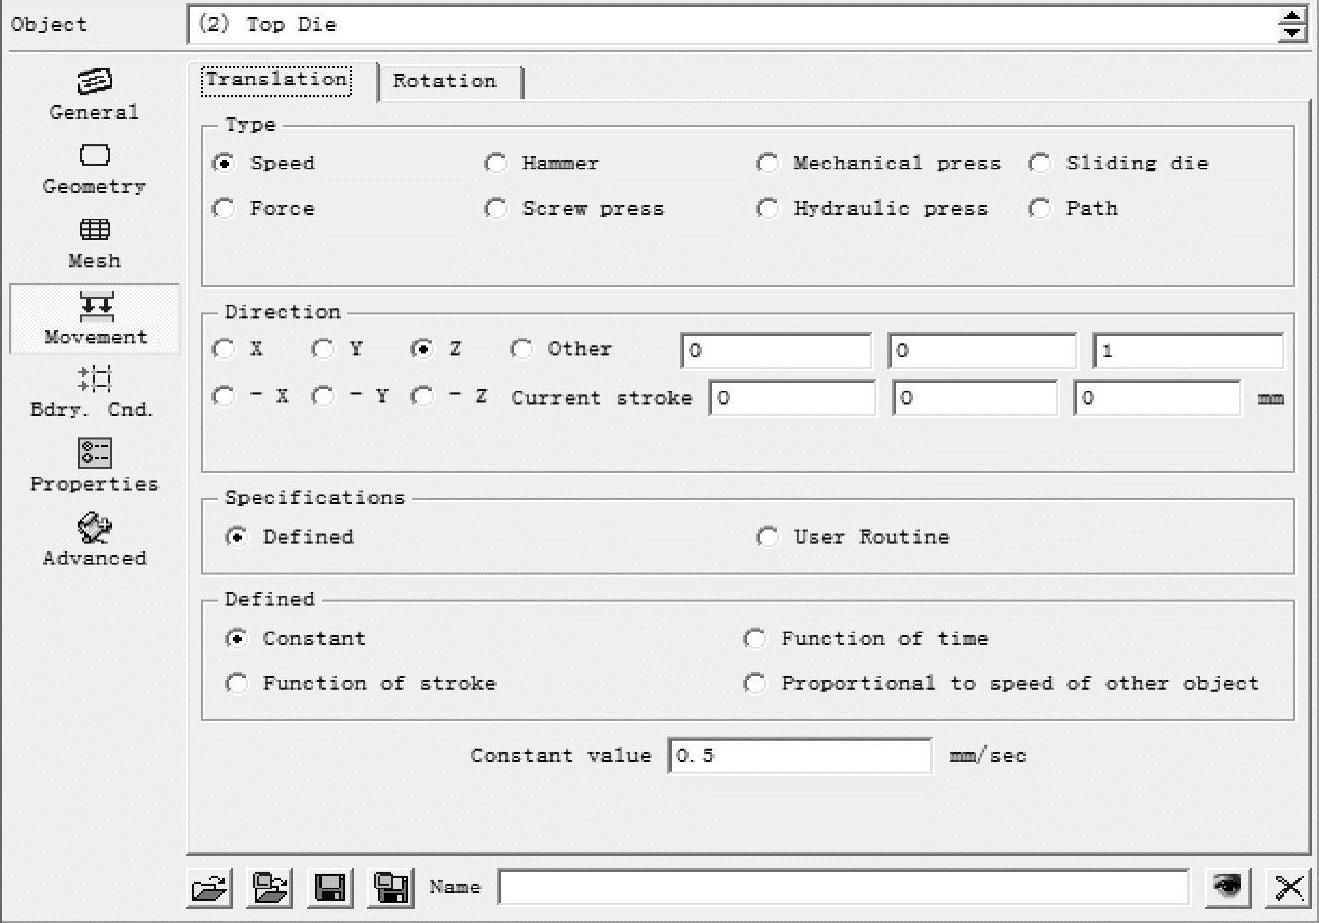Open the Properties section icon
Viewport: 1319px width, 923px height.
[x=94, y=455]
